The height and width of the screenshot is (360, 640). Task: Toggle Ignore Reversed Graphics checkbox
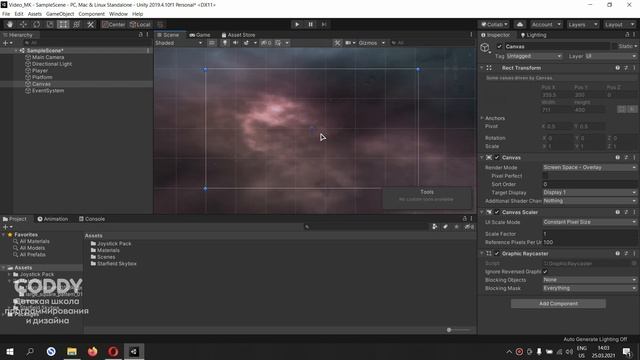[545, 272]
